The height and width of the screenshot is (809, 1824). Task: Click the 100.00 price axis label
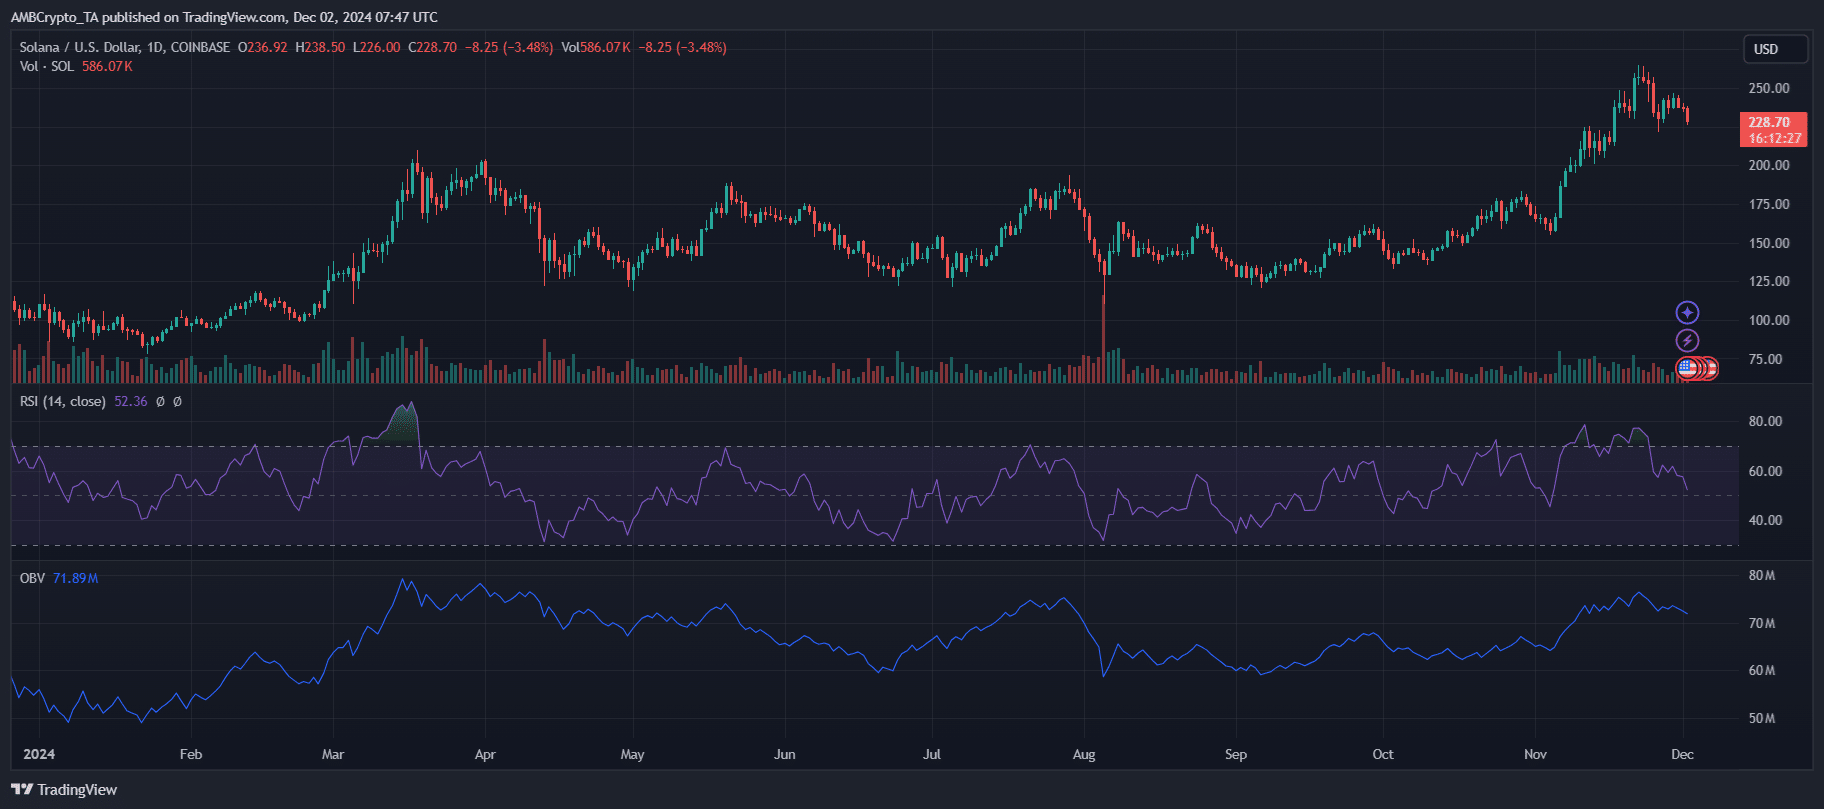point(1769,320)
